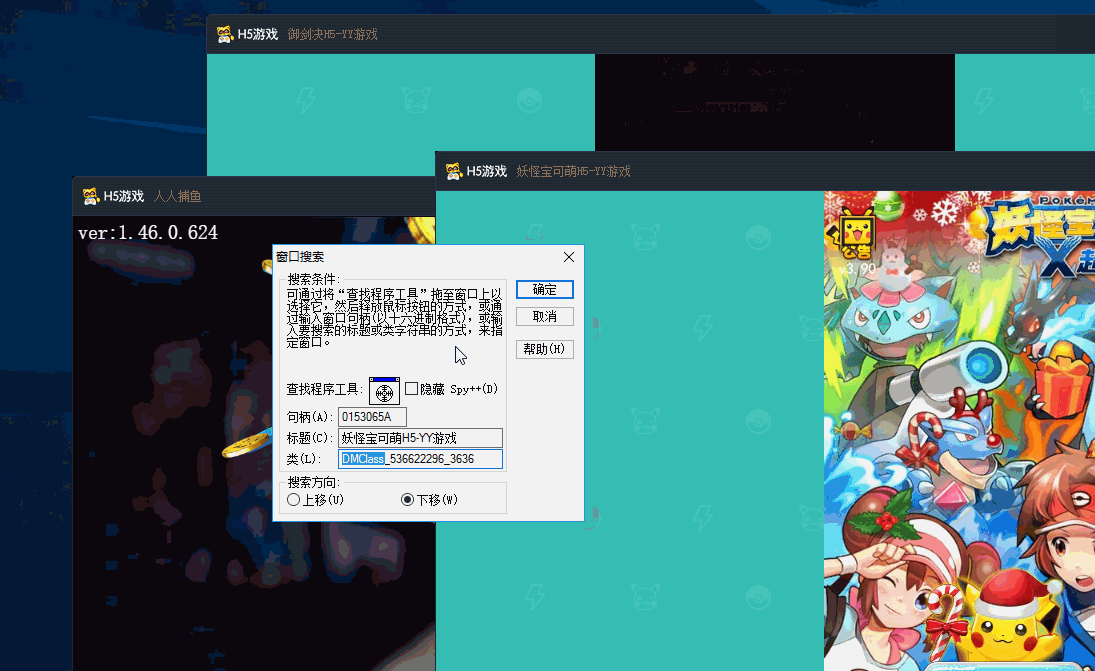1095x671 pixels.
Task: Click the 确定 button in search dialog
Action: coord(544,289)
